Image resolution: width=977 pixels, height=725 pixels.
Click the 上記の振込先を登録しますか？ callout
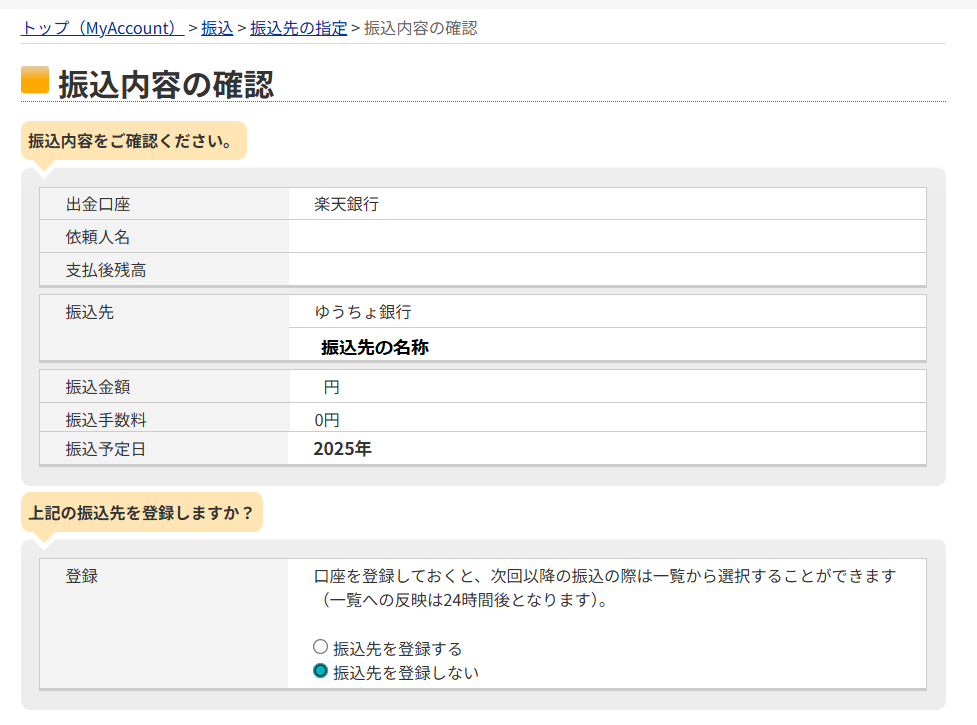click(x=141, y=513)
